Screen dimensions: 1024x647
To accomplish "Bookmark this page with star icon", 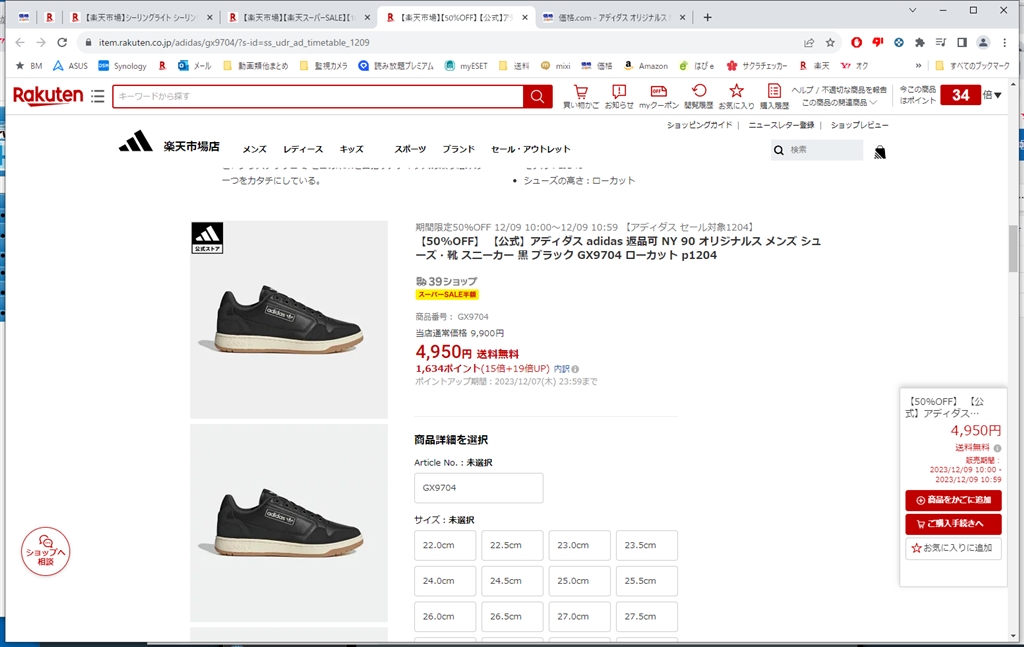I will click(830, 42).
